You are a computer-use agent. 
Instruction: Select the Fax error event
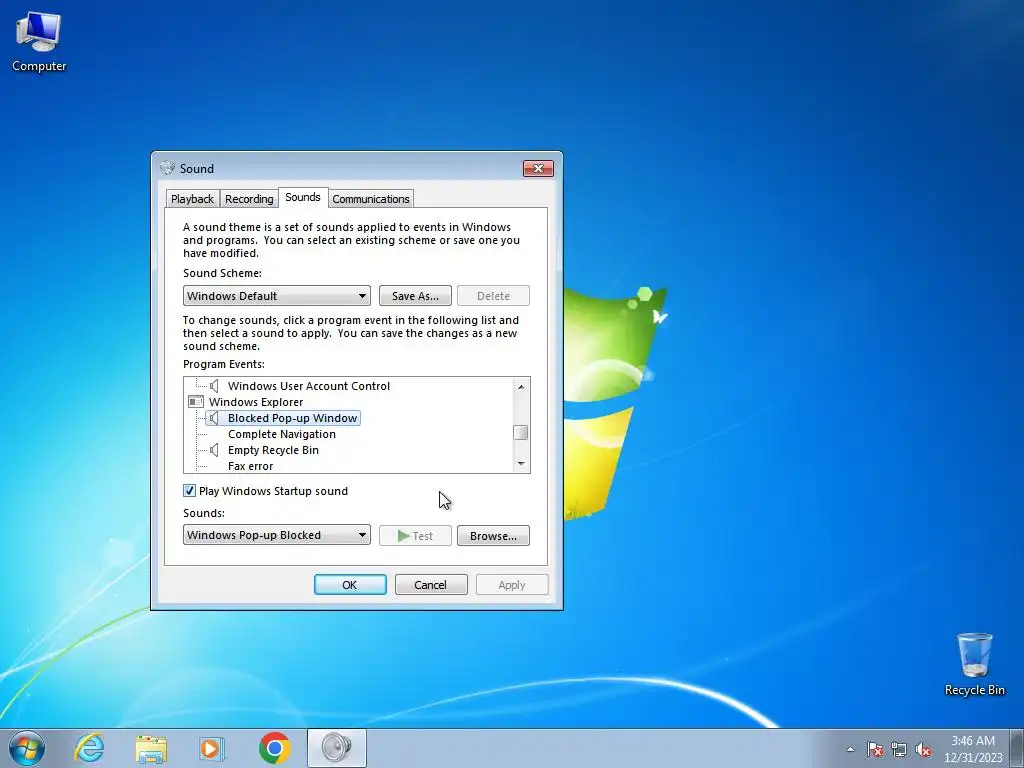[x=250, y=466]
